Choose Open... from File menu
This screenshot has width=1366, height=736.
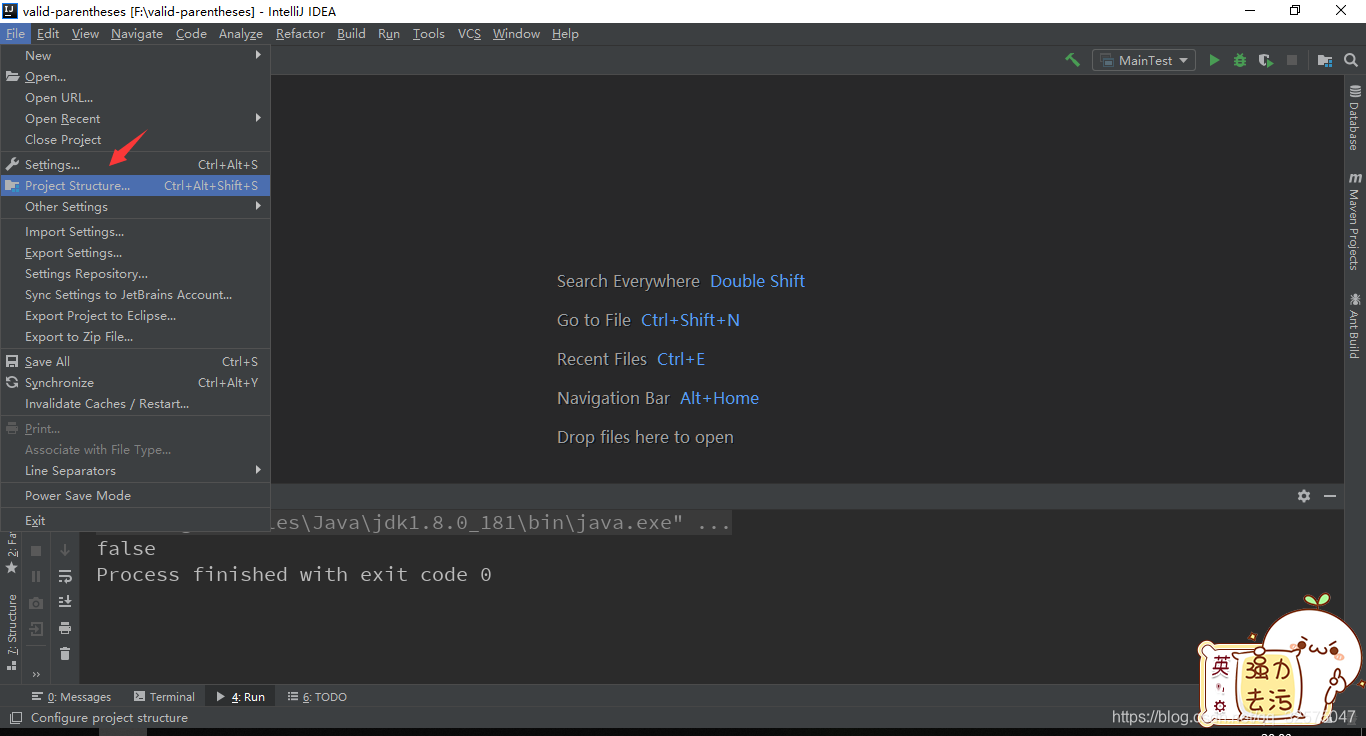(x=135, y=77)
